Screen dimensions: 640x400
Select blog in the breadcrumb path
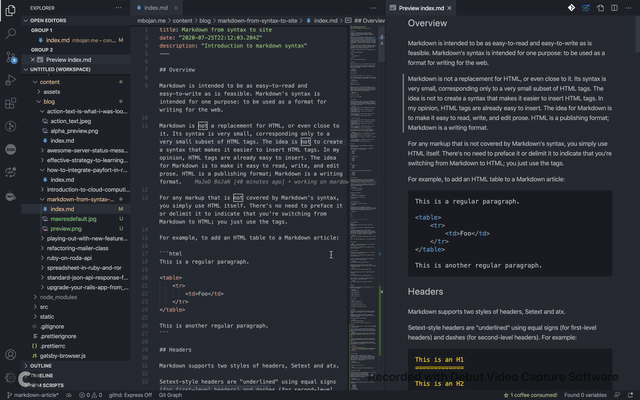[205, 20]
